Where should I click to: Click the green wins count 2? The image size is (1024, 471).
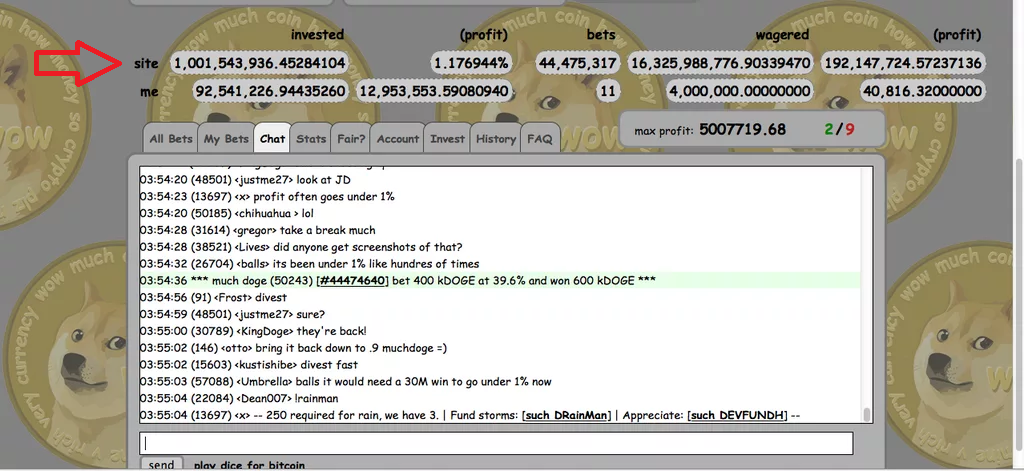coord(828,129)
